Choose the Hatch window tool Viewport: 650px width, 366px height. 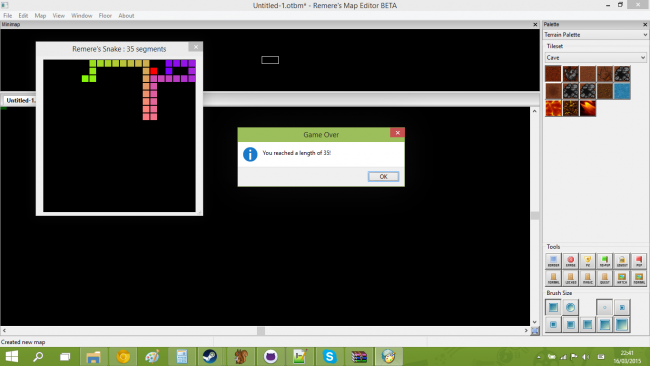click(622, 278)
